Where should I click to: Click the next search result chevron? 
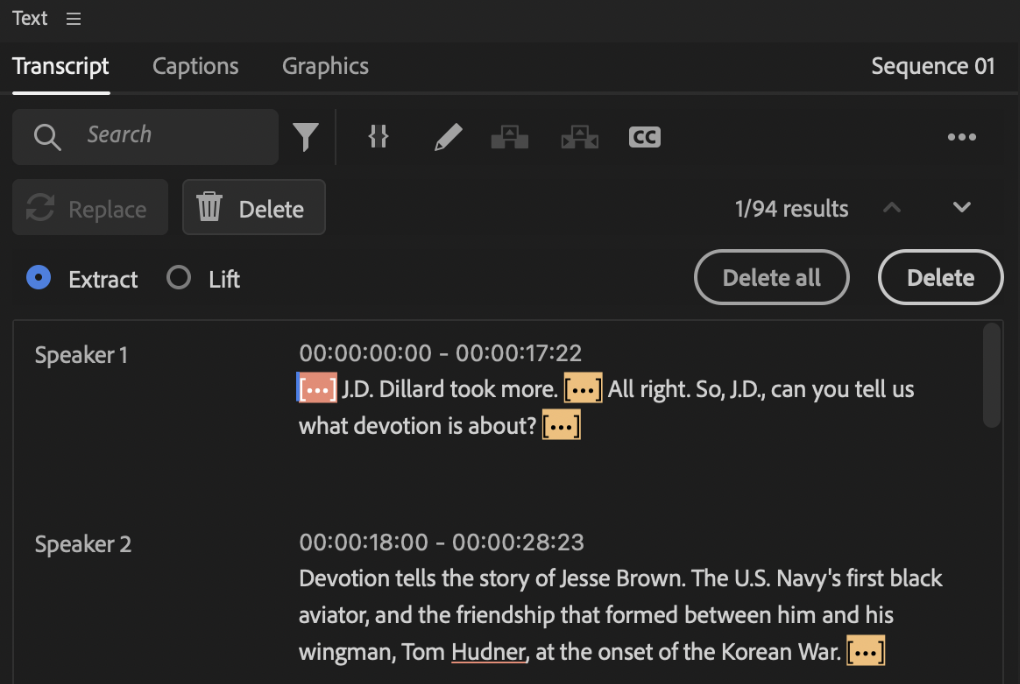[962, 207]
